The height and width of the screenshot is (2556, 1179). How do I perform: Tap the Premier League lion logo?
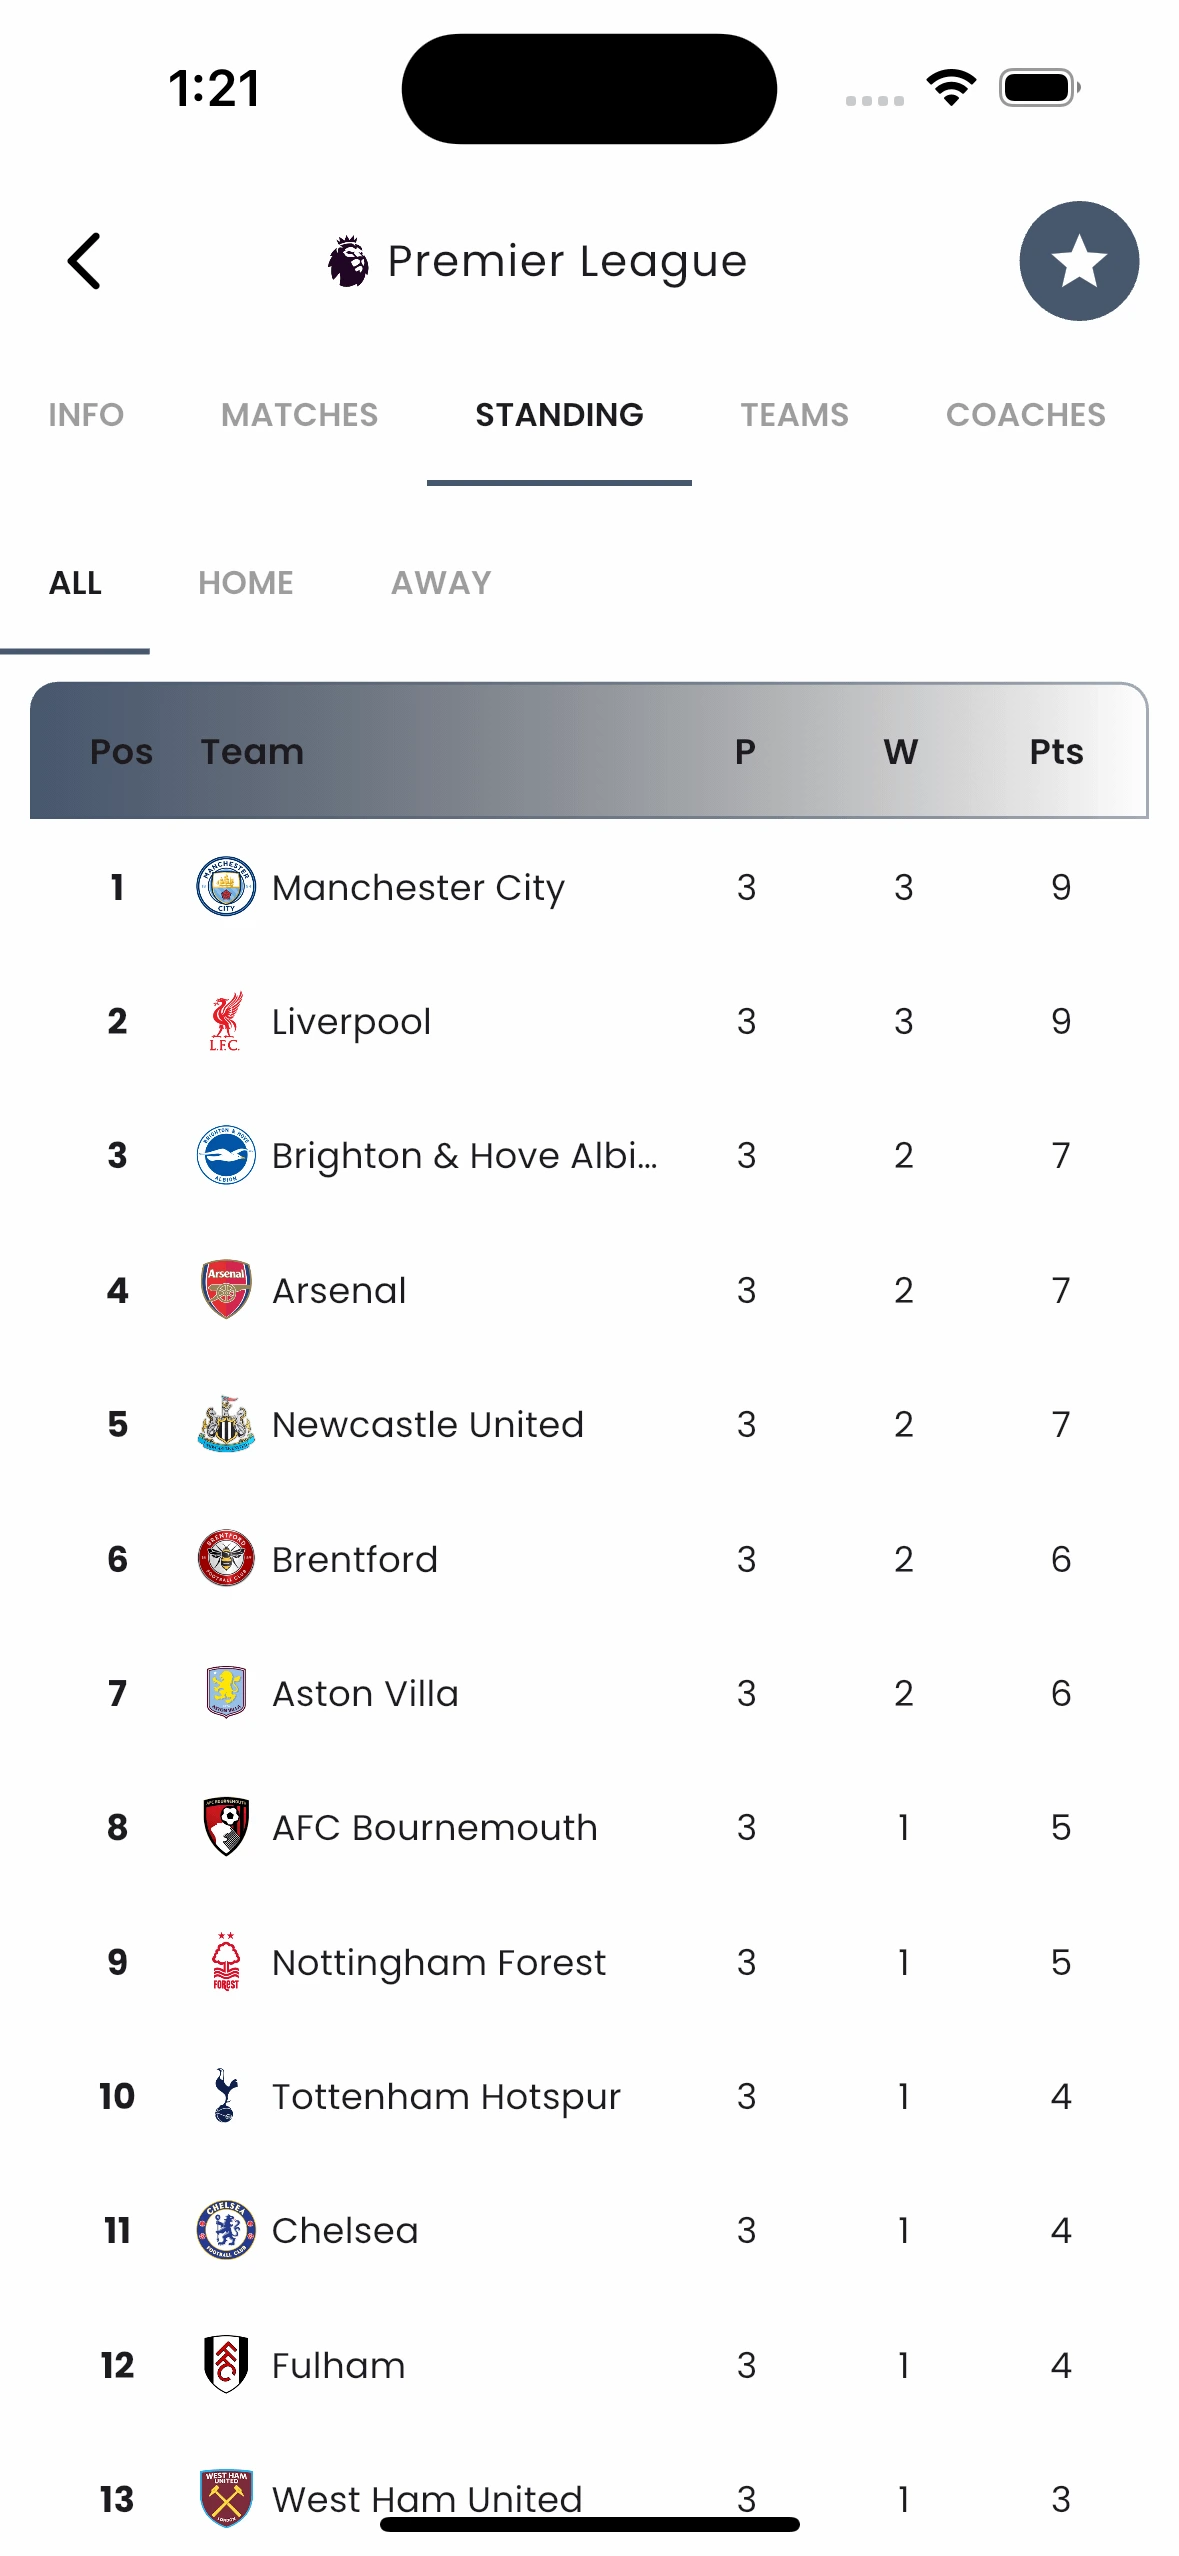[348, 261]
